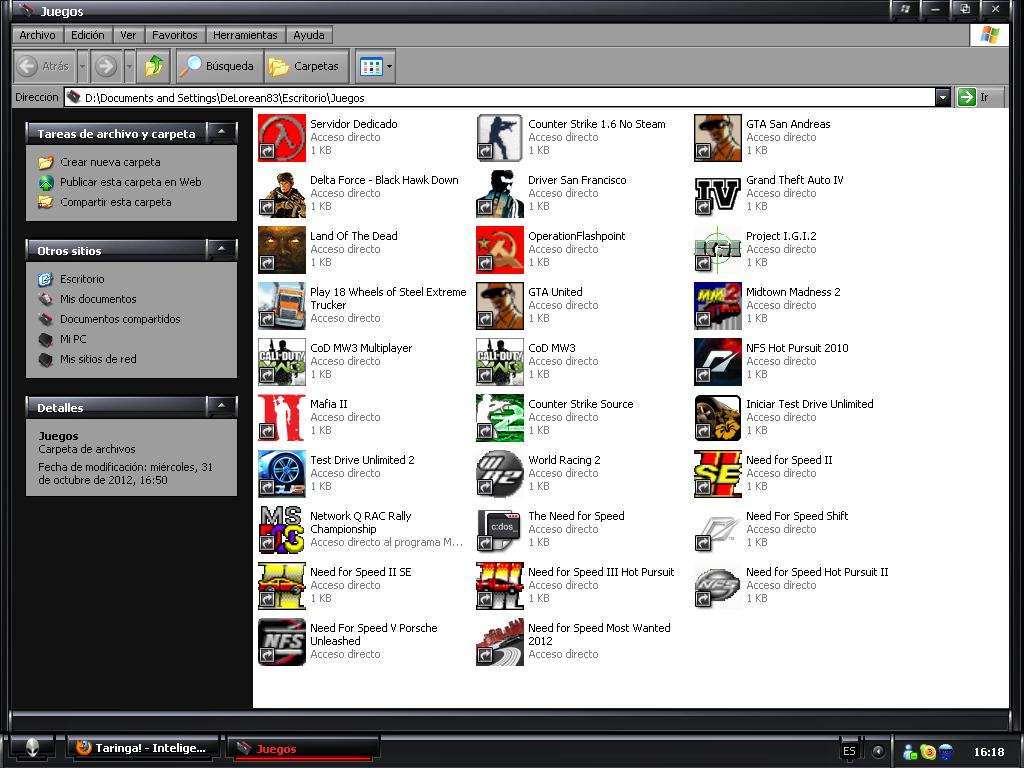Click the Test Drive Unlimited 2 icon
The height and width of the screenshot is (768, 1024).
click(281, 474)
